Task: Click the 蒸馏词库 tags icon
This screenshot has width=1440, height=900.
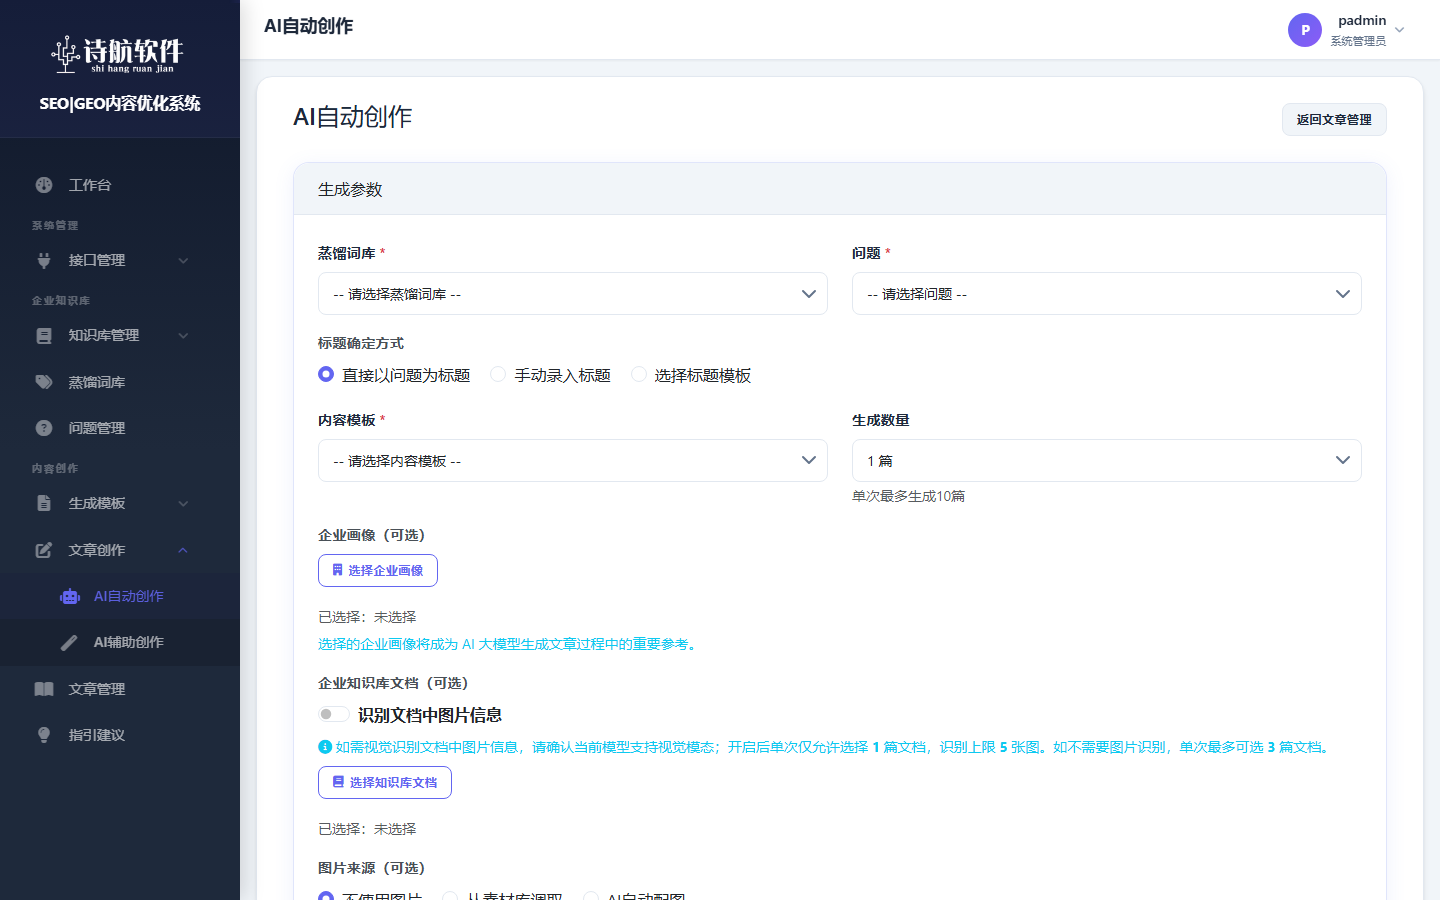Action: point(44,382)
